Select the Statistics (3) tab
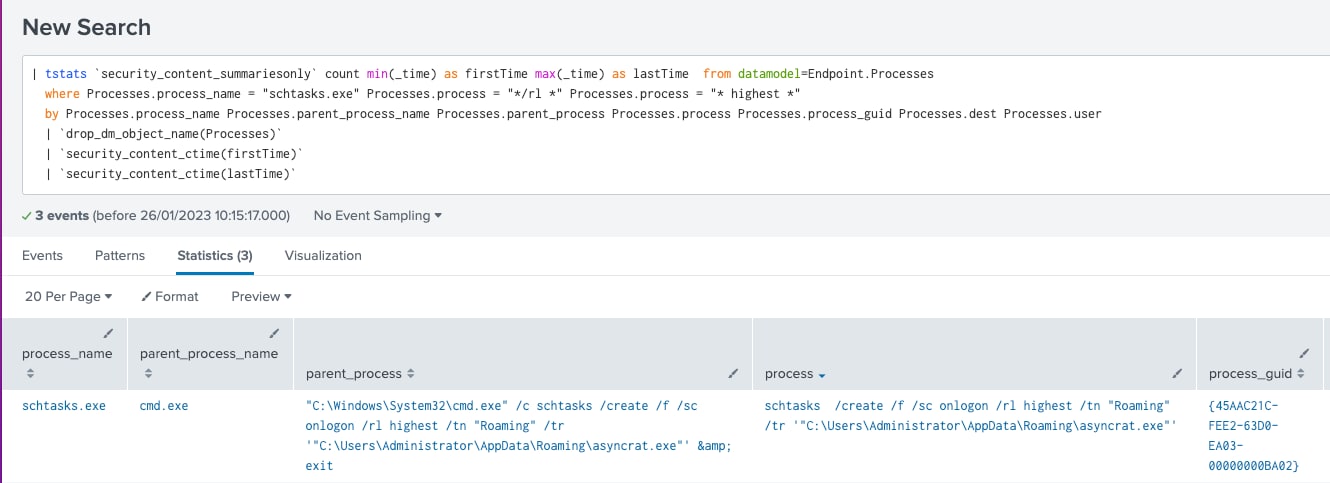The image size is (1330, 483). point(215,255)
